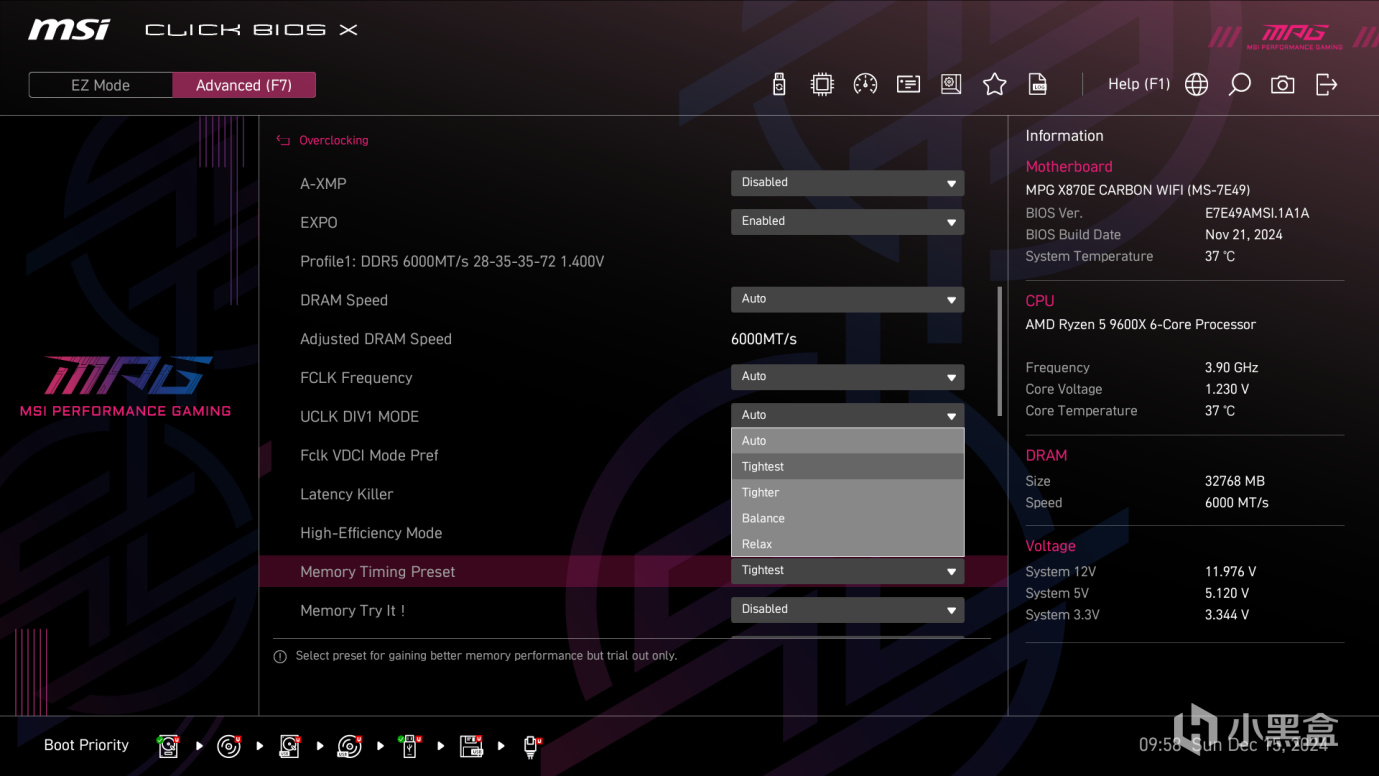Select the USB hard disk boot icon
The height and width of the screenshot is (776, 1379).
point(289,746)
